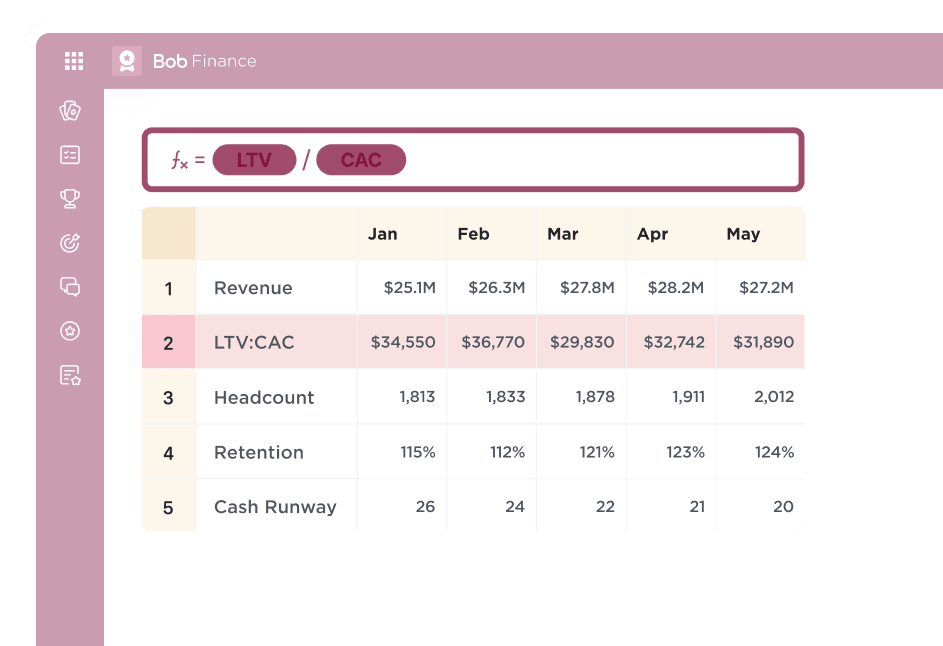Click the Revenue row label
Screen dimensions: 943x646
click(x=253, y=287)
